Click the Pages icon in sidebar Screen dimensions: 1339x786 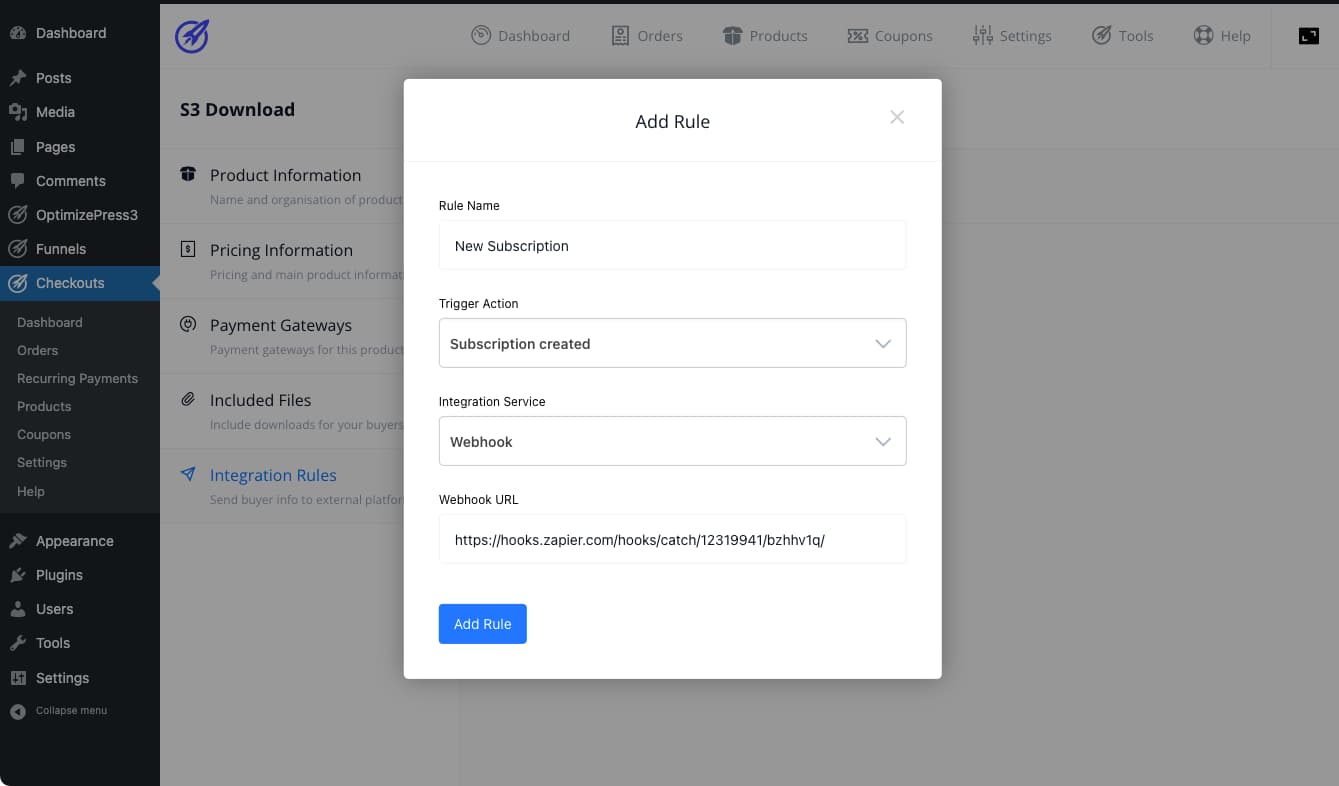[x=18, y=147]
